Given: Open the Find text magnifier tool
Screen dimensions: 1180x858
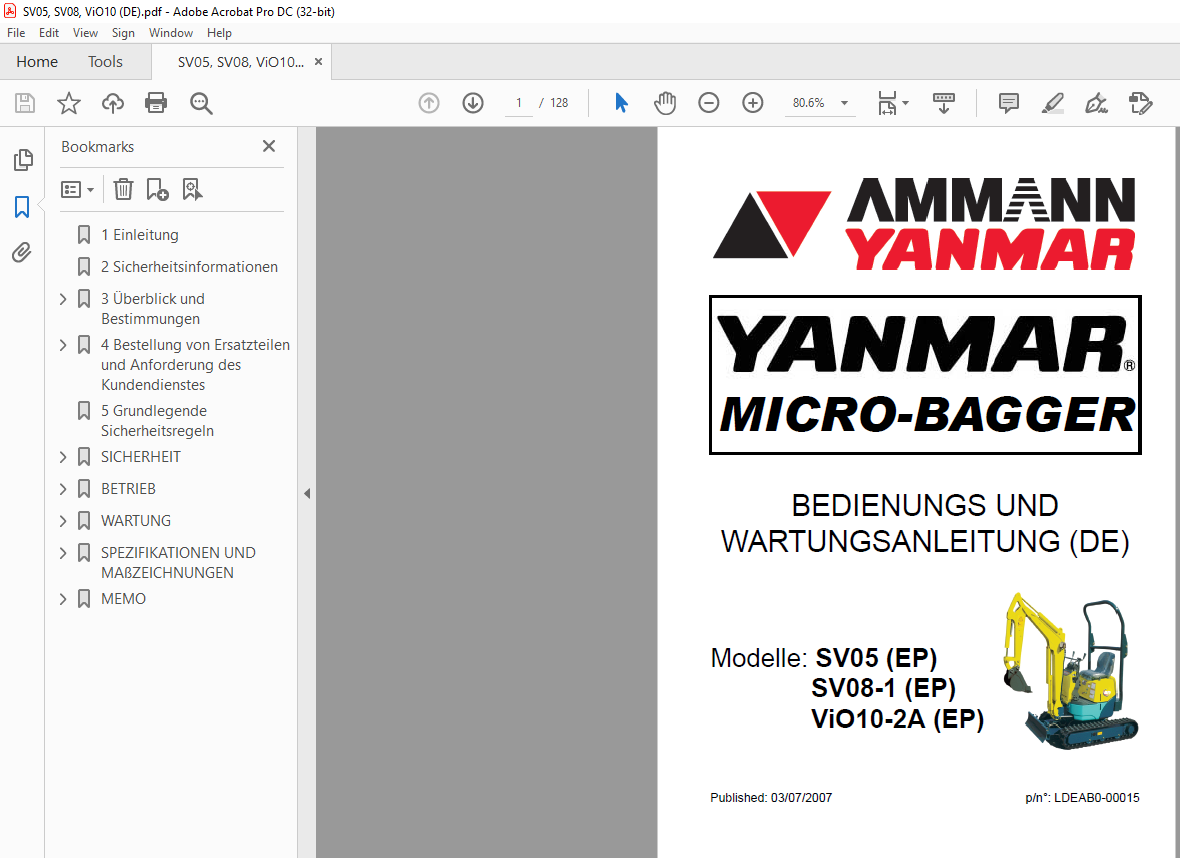Looking at the screenshot, I should [201, 103].
